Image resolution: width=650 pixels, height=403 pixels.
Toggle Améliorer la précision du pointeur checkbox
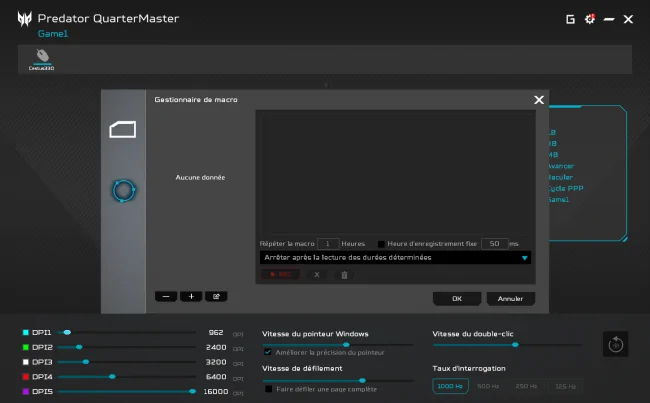(268, 352)
